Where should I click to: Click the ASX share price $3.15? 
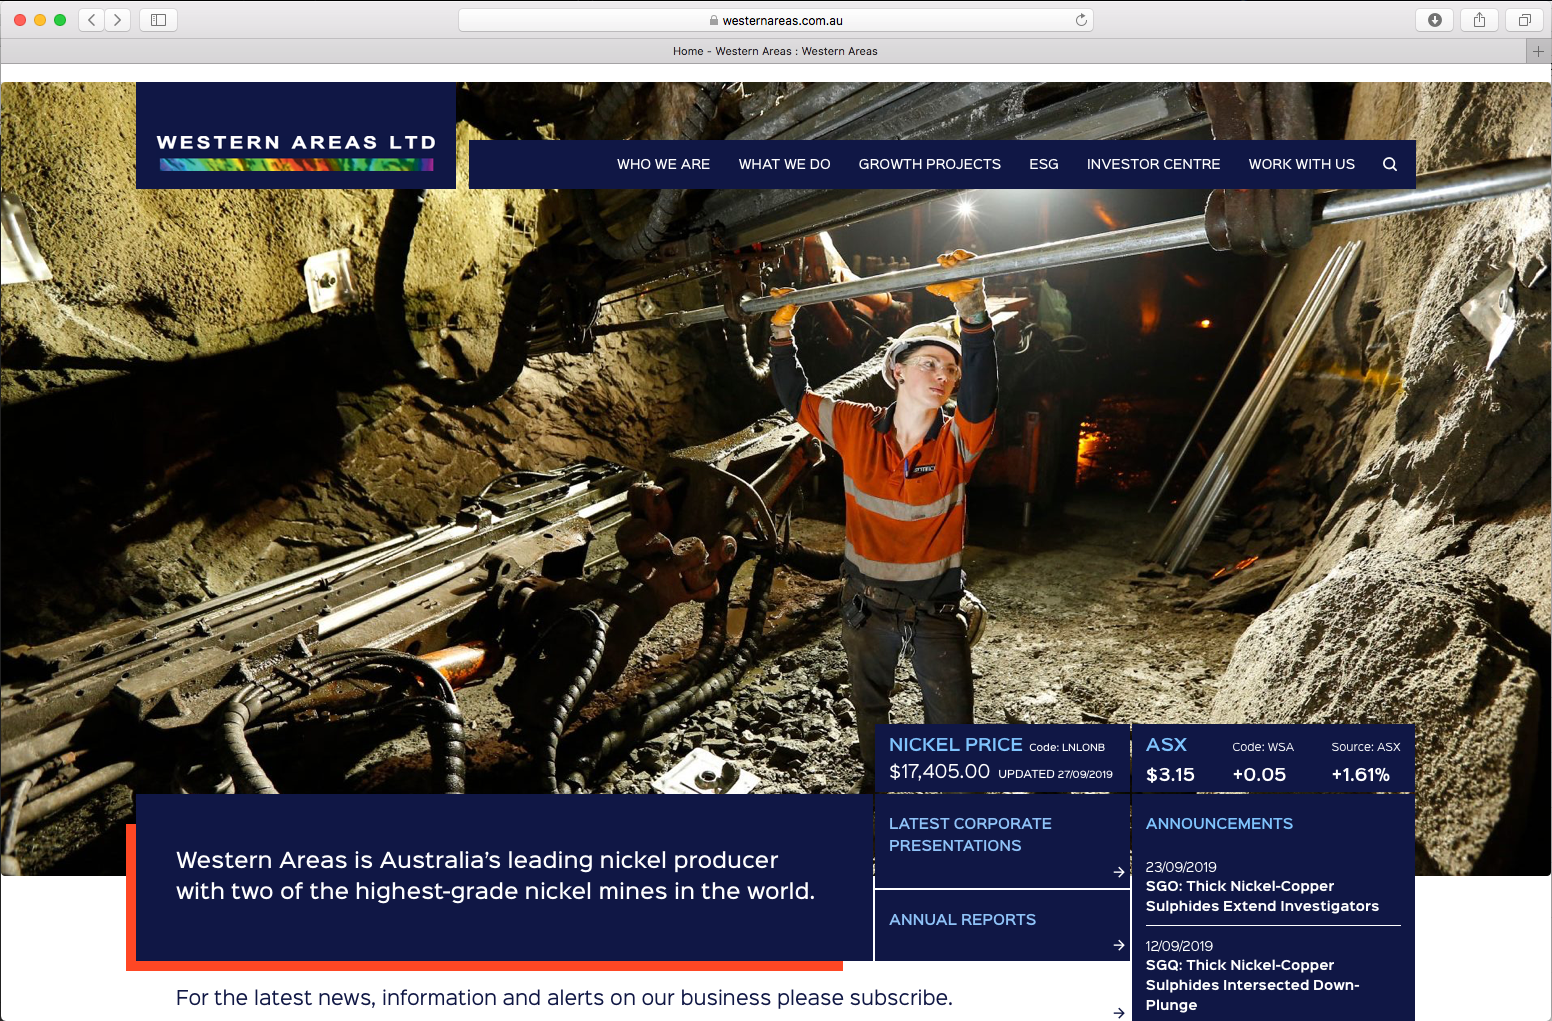click(1170, 775)
